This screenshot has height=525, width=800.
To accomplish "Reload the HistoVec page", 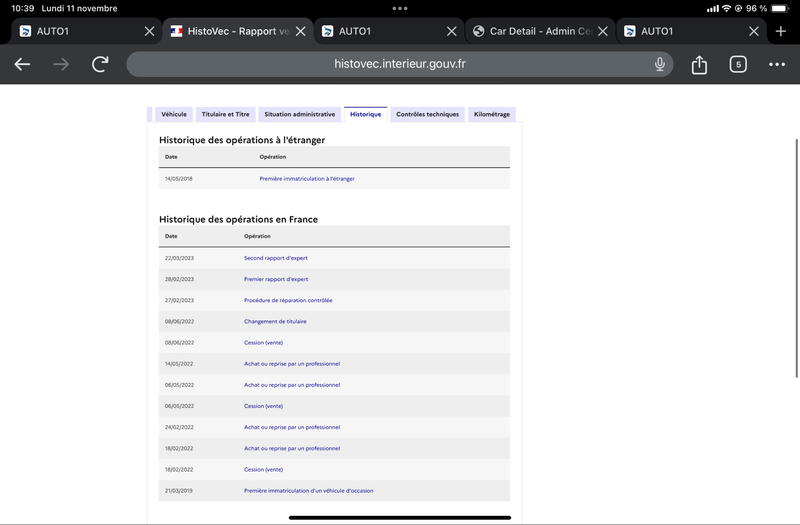I will click(100, 64).
